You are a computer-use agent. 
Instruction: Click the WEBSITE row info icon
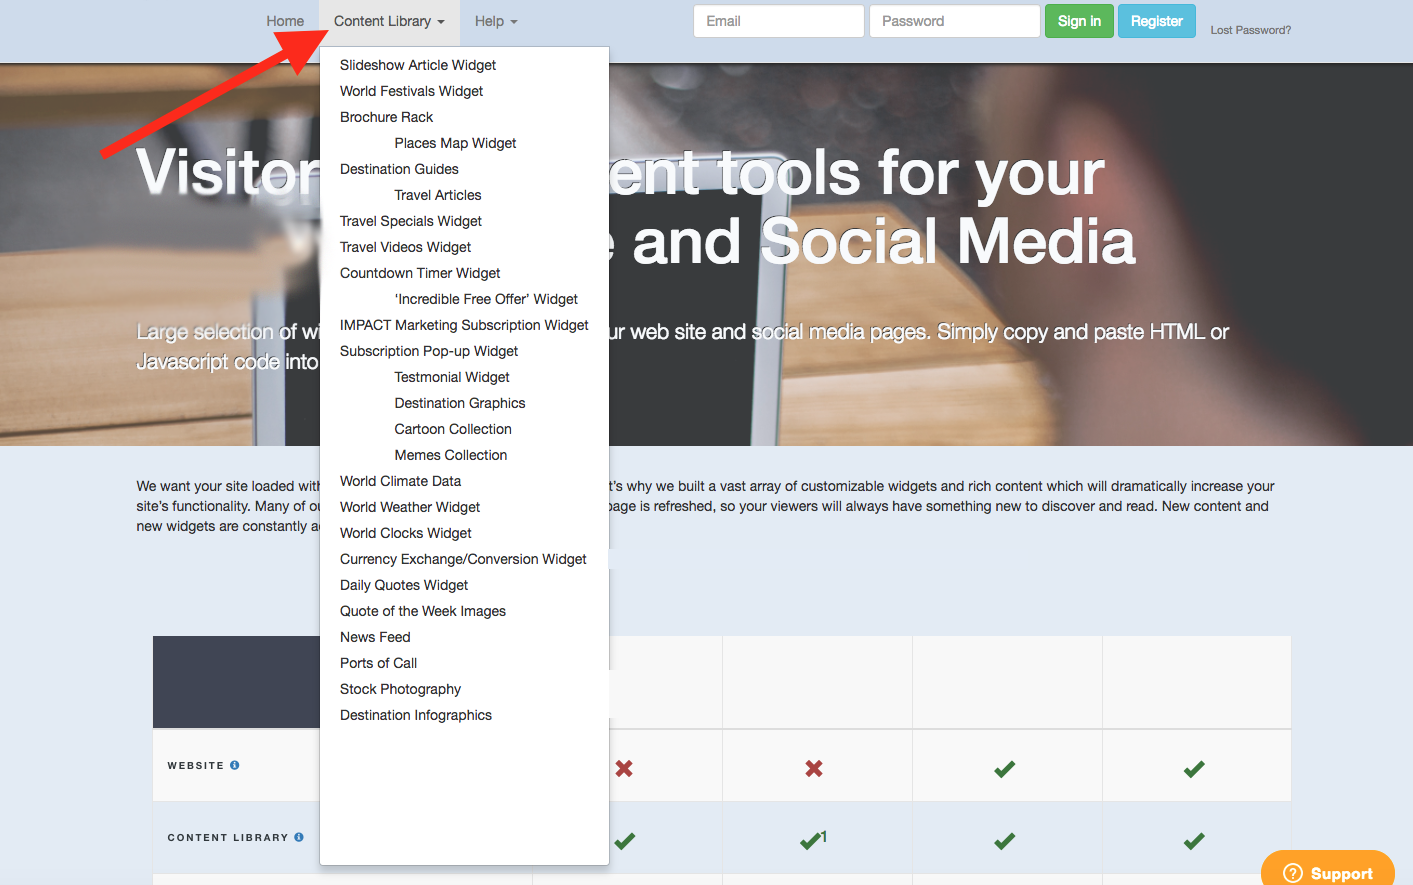[x=235, y=765]
